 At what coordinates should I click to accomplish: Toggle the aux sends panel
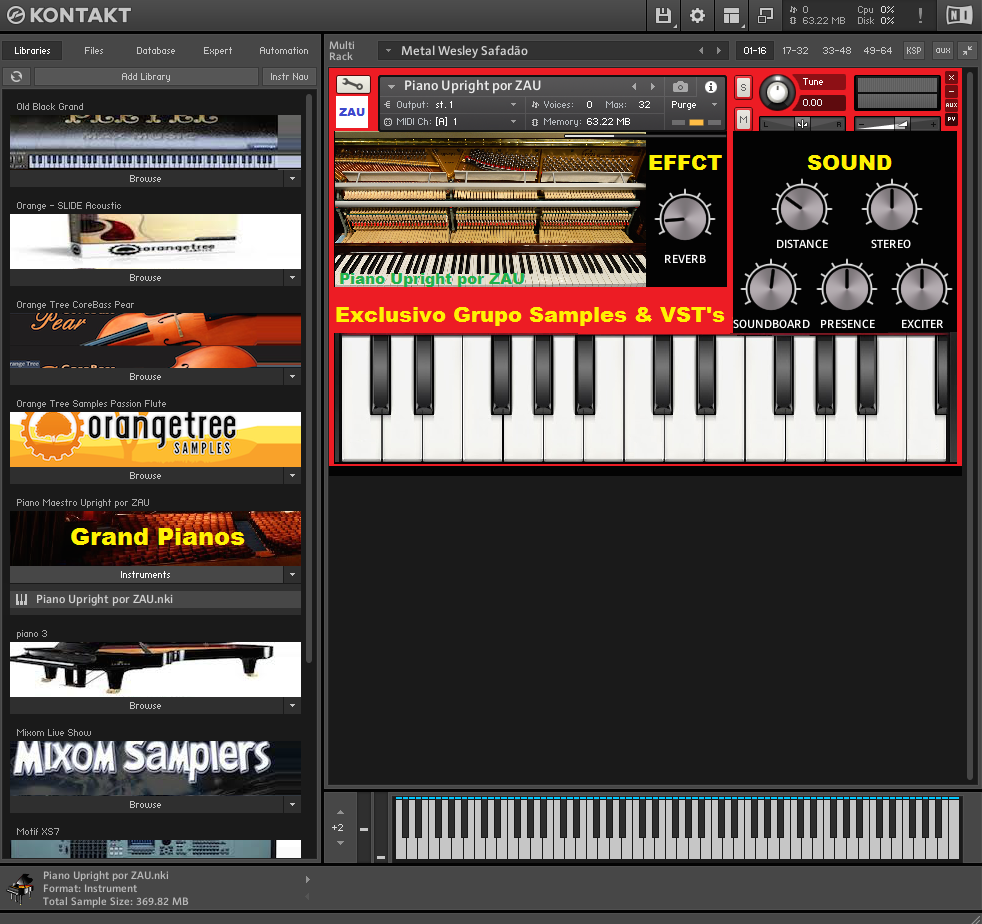943,51
